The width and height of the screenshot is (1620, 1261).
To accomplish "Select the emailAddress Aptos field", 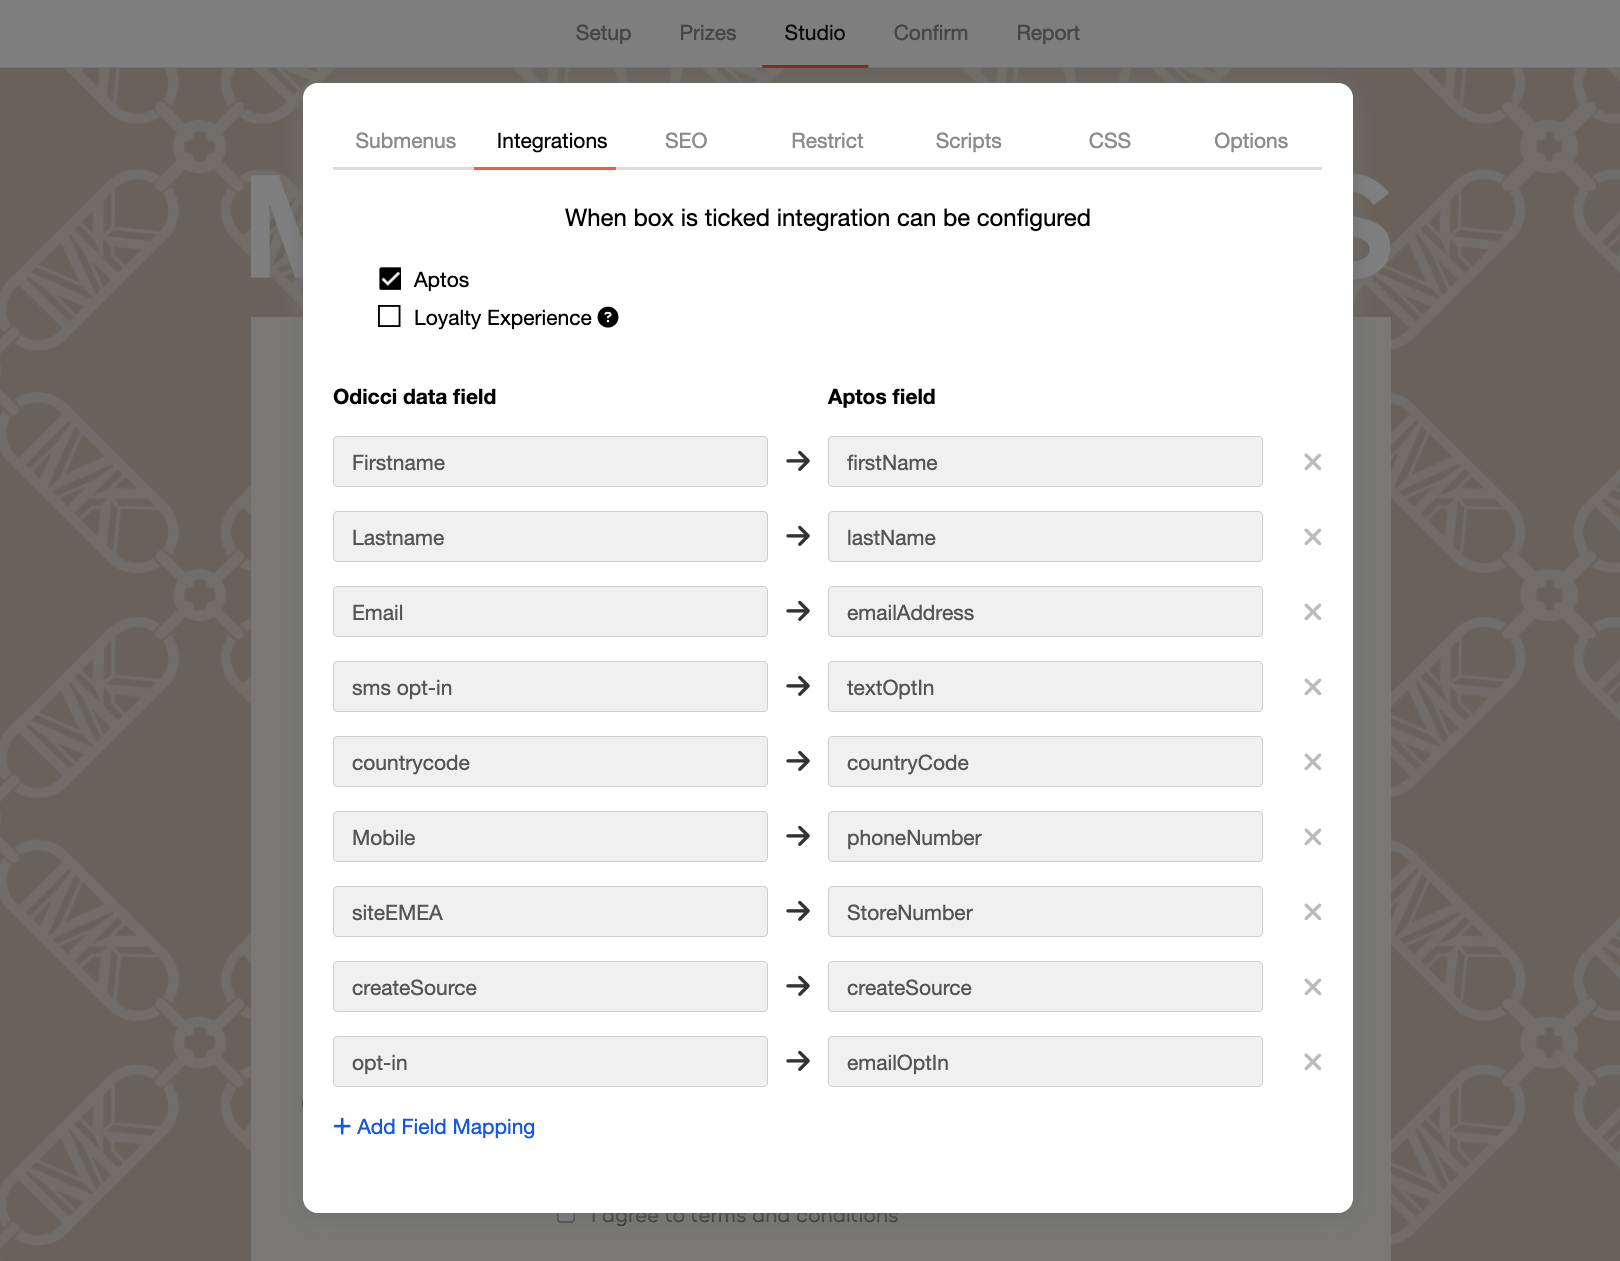I will click(1045, 612).
